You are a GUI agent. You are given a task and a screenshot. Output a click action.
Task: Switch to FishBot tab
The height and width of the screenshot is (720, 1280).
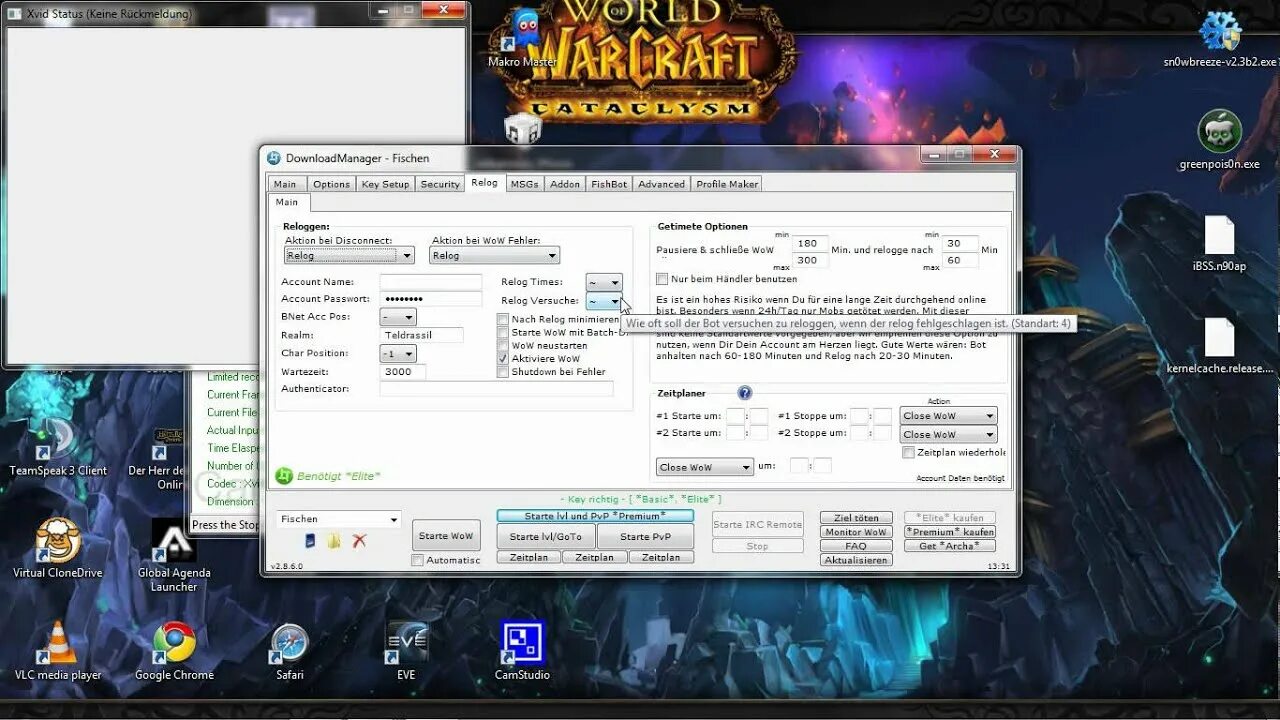tap(609, 184)
